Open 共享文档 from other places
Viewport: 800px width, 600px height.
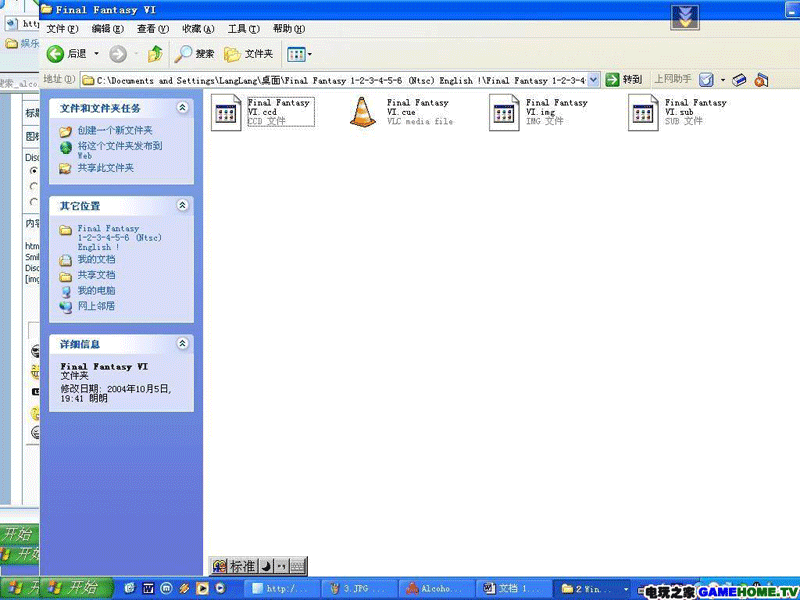[x=96, y=276]
